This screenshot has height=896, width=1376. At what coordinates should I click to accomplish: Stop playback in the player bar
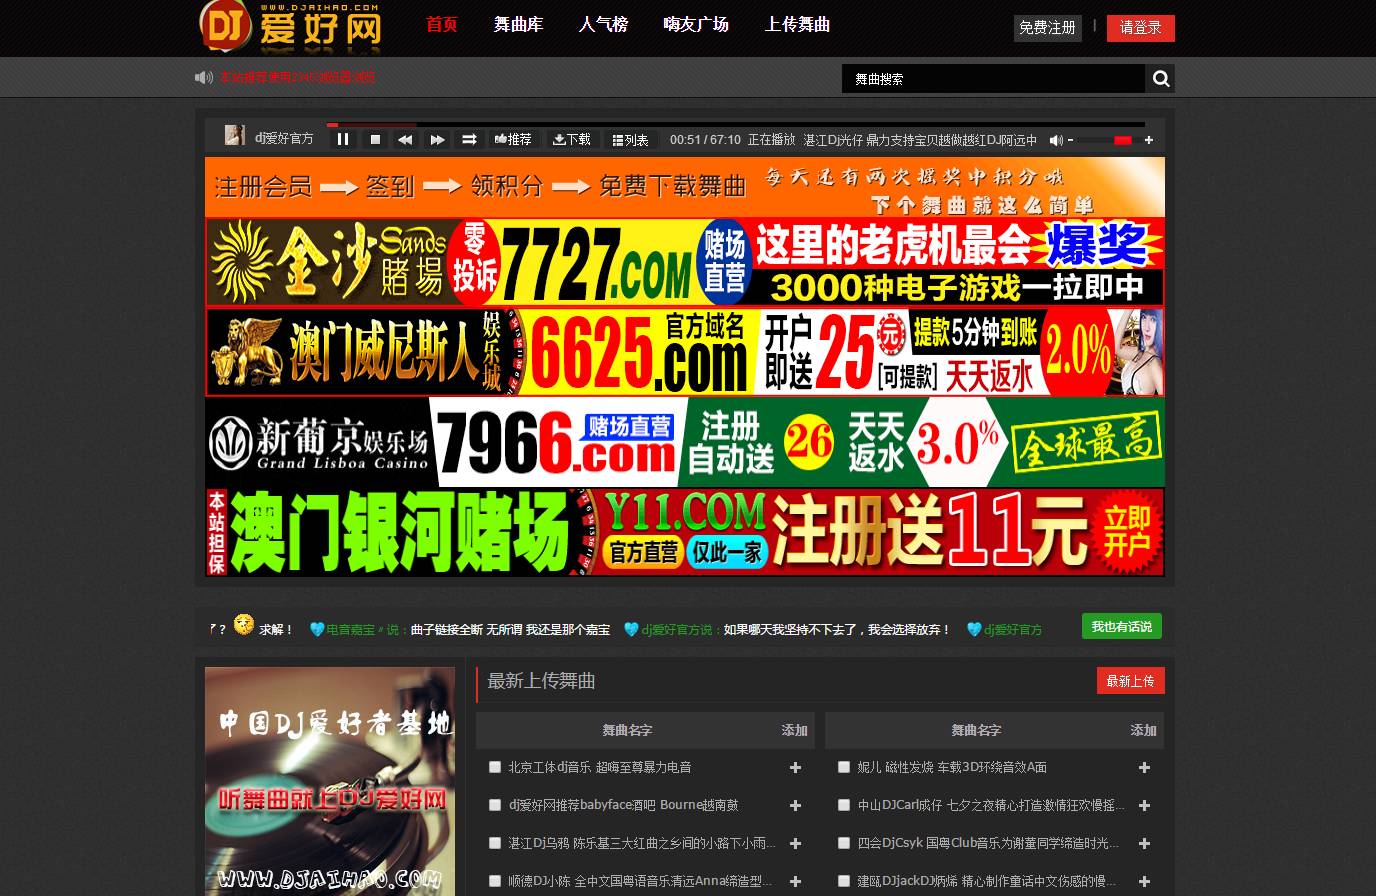pyautogui.click(x=375, y=140)
